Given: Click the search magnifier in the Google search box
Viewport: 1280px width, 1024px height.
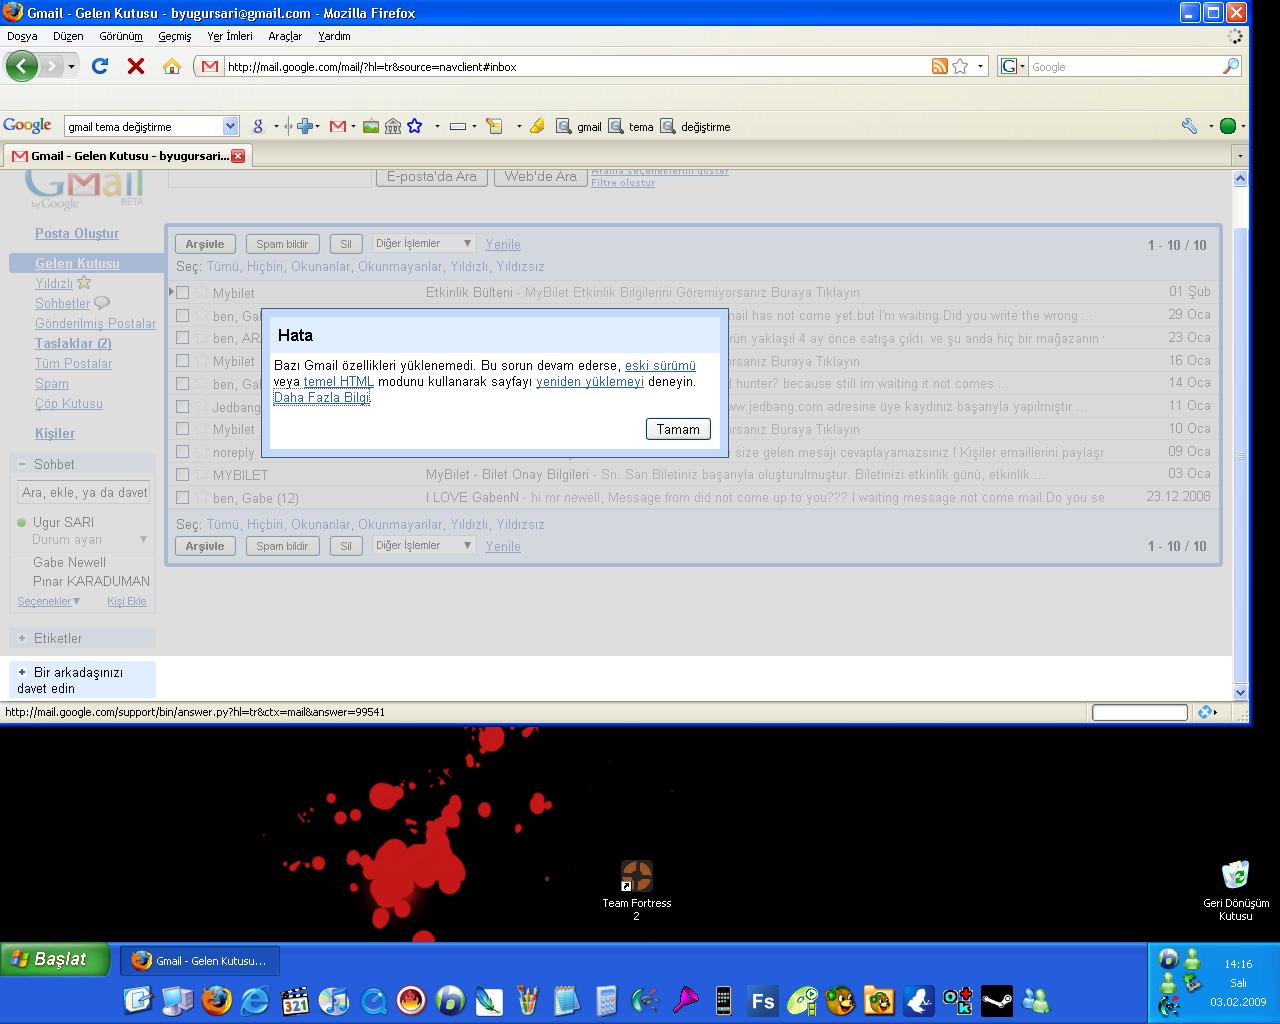Looking at the screenshot, I should (1231, 66).
